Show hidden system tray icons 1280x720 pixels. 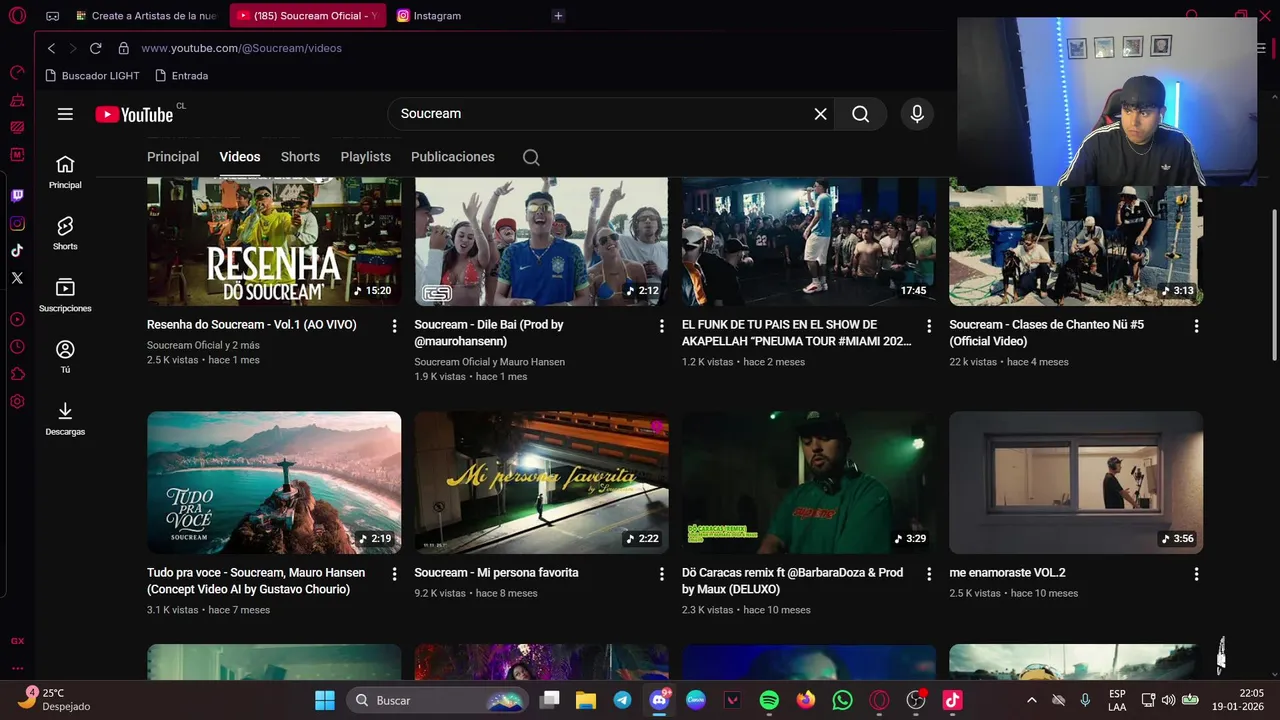1032,700
